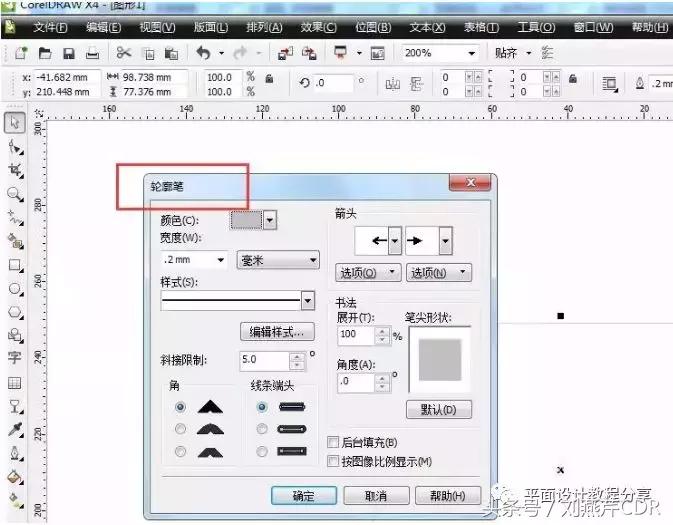Select the beveled corner radio button

[x=180, y=451]
